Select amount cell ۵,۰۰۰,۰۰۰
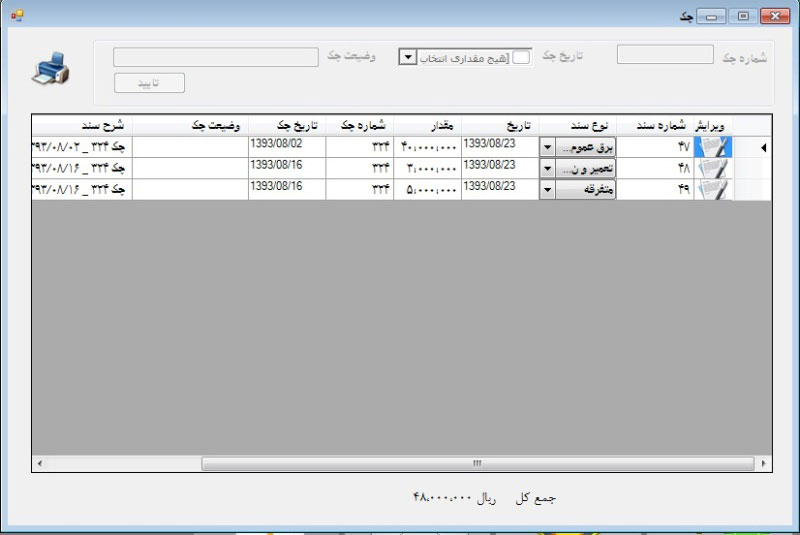Screen dimensions: 800x535 (428, 190)
